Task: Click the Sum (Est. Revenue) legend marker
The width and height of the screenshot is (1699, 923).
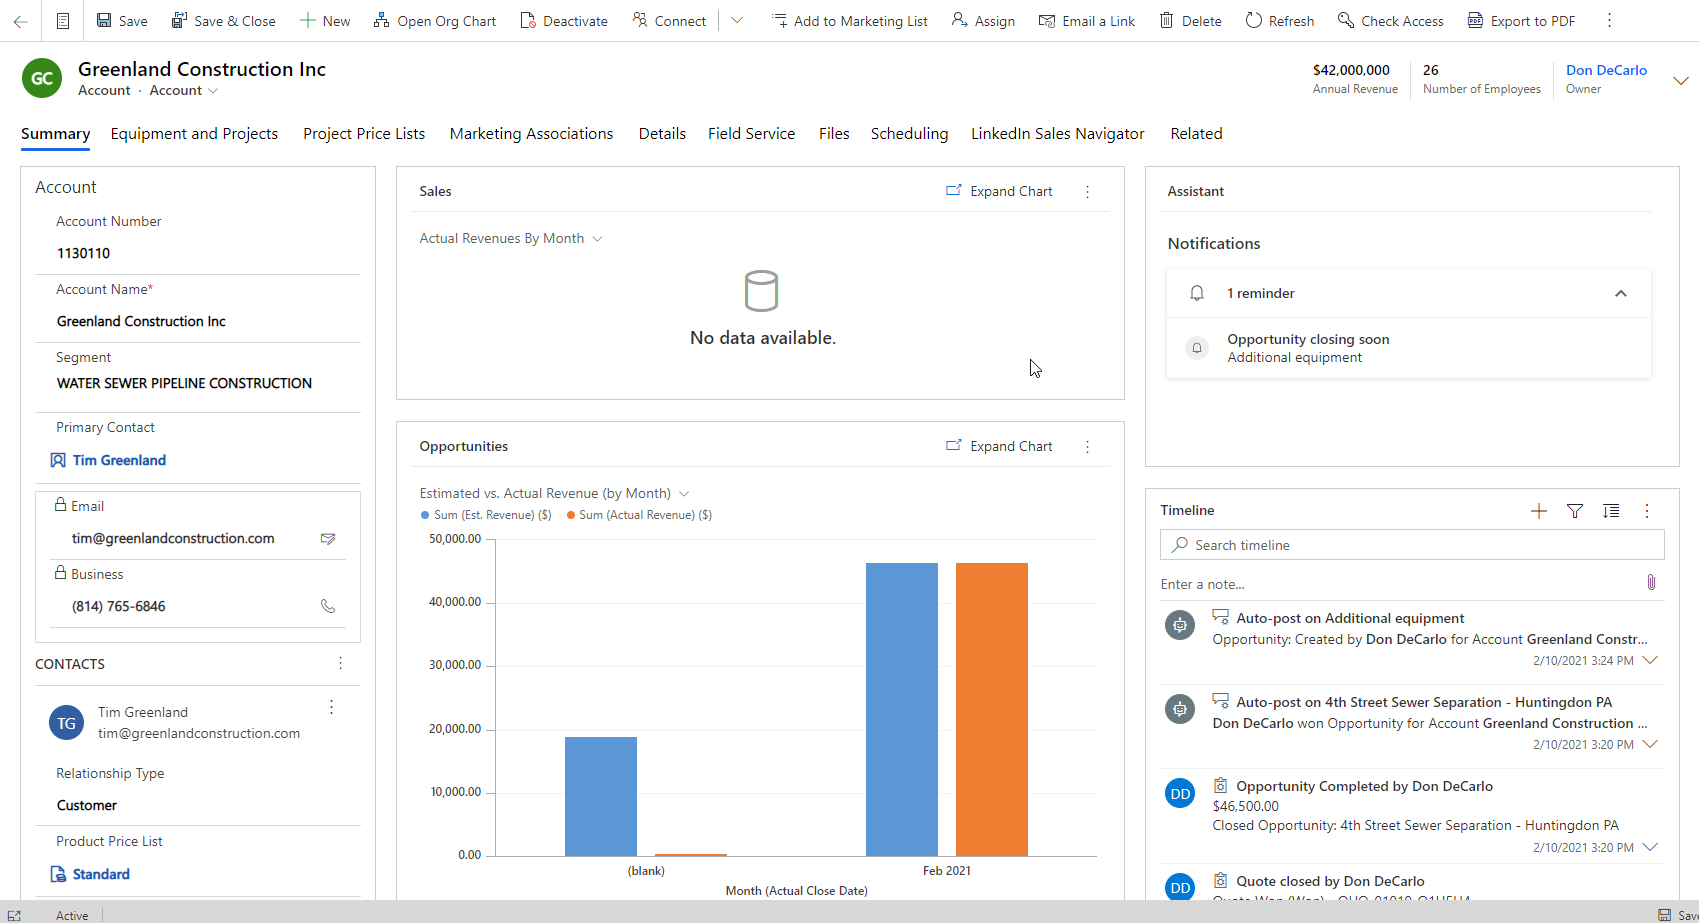Action: click(425, 515)
